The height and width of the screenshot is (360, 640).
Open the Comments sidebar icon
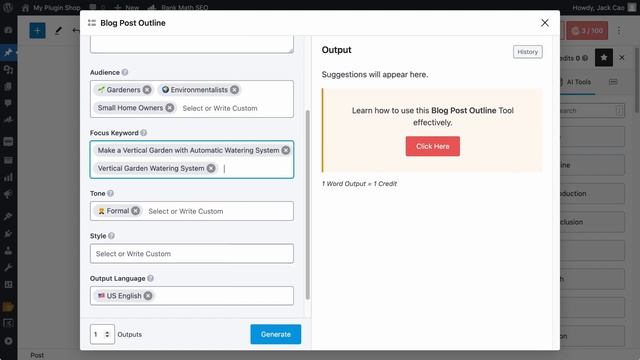click(8, 103)
